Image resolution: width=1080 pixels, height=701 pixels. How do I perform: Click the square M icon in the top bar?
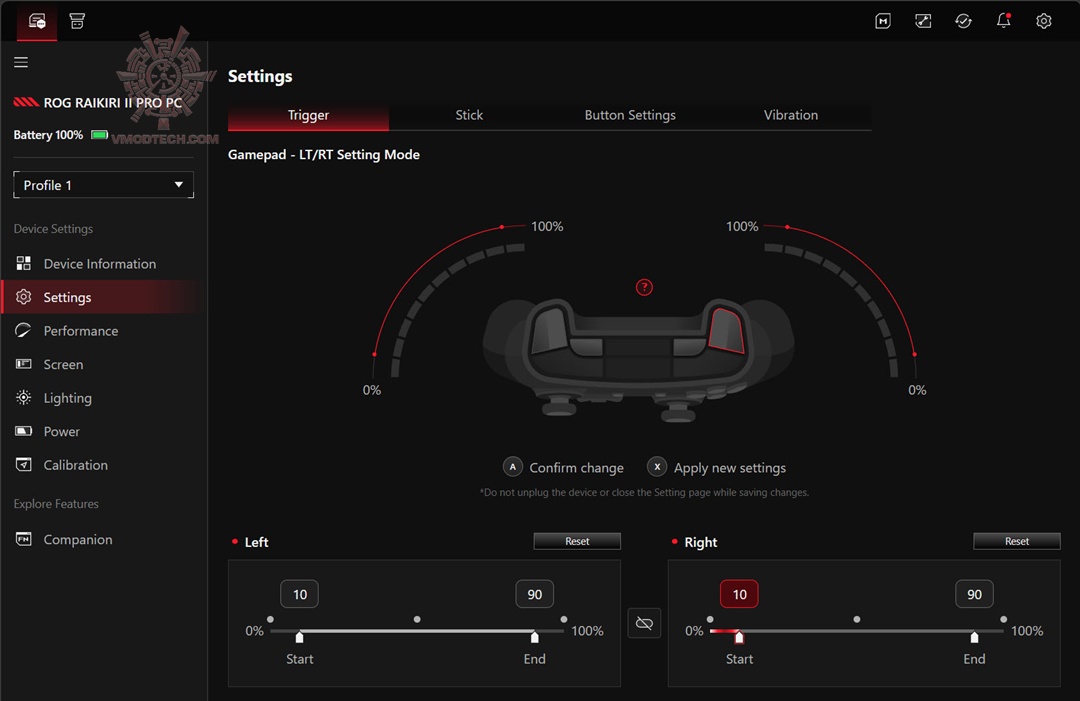[x=882, y=21]
